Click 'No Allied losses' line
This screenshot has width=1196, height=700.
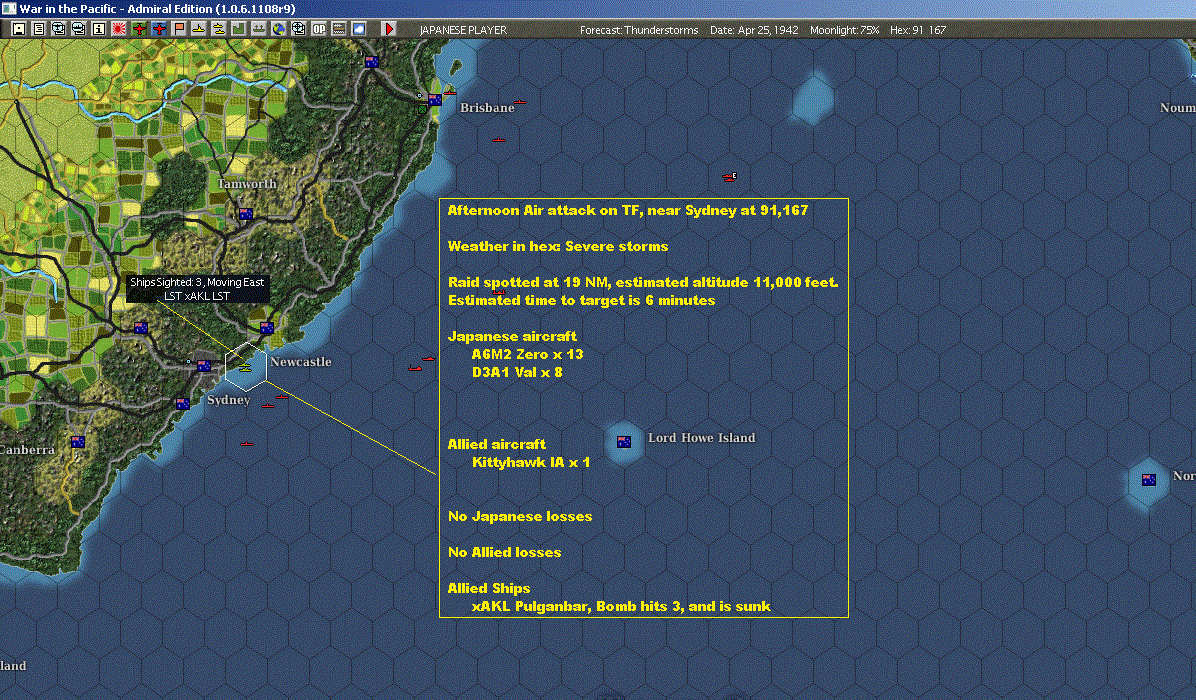pos(504,552)
